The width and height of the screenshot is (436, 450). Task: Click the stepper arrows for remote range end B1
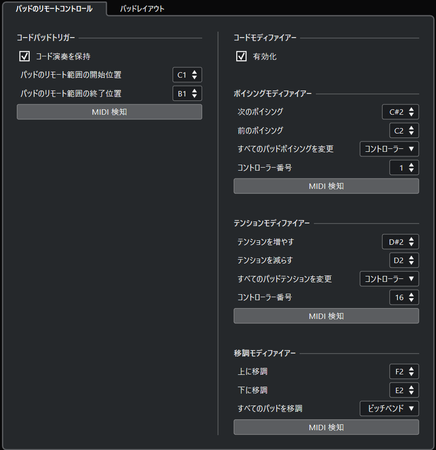coord(194,93)
